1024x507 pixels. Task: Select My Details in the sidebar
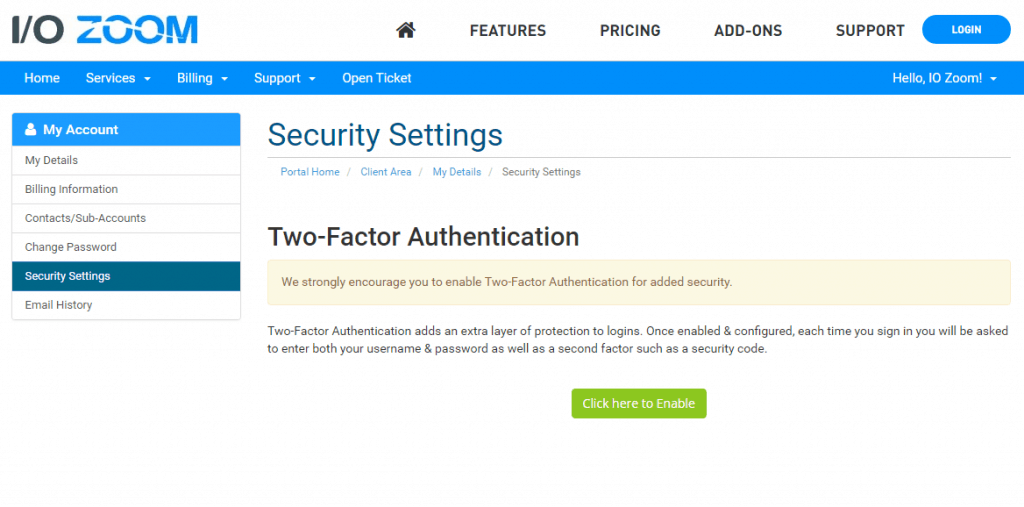tap(51, 160)
